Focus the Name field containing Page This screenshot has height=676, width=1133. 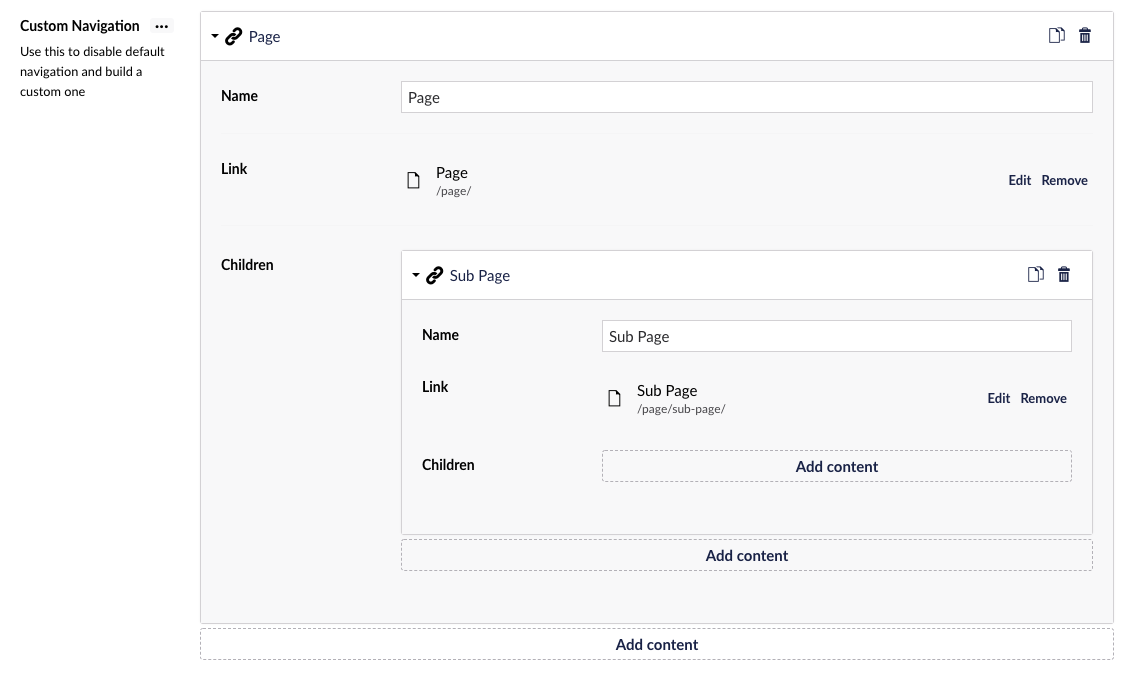(746, 97)
